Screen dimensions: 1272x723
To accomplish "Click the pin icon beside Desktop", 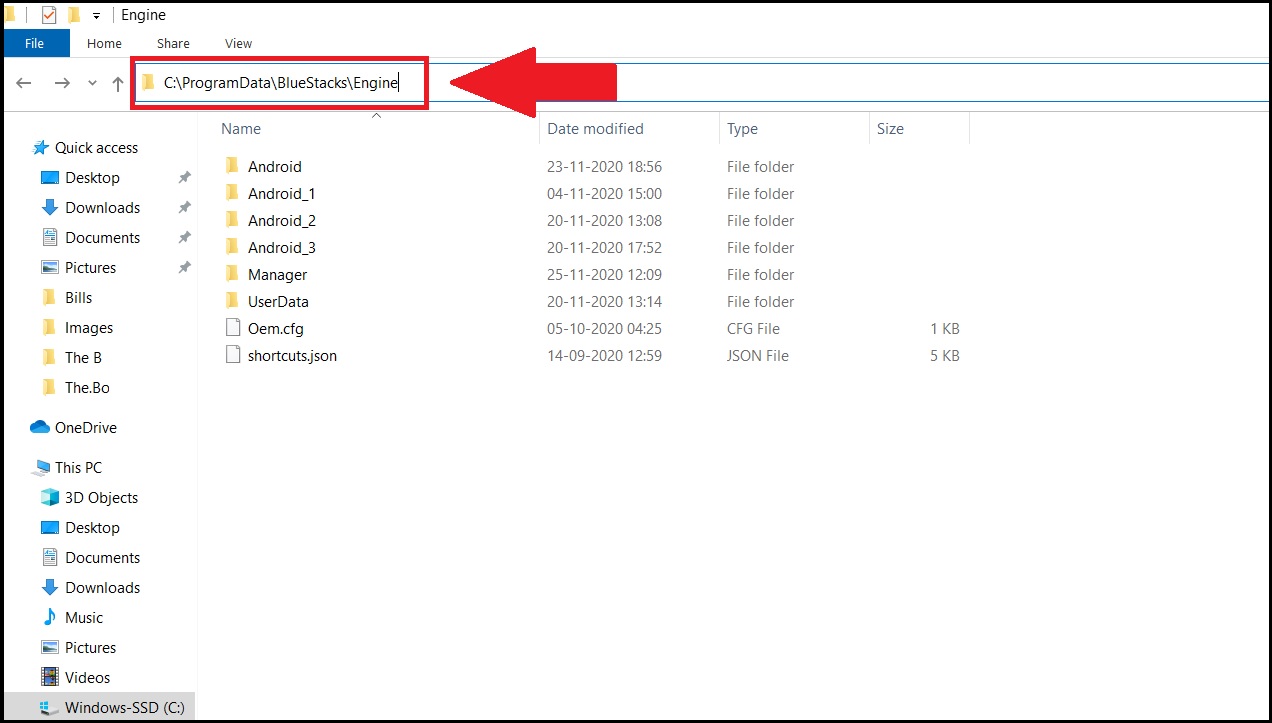I will (184, 178).
